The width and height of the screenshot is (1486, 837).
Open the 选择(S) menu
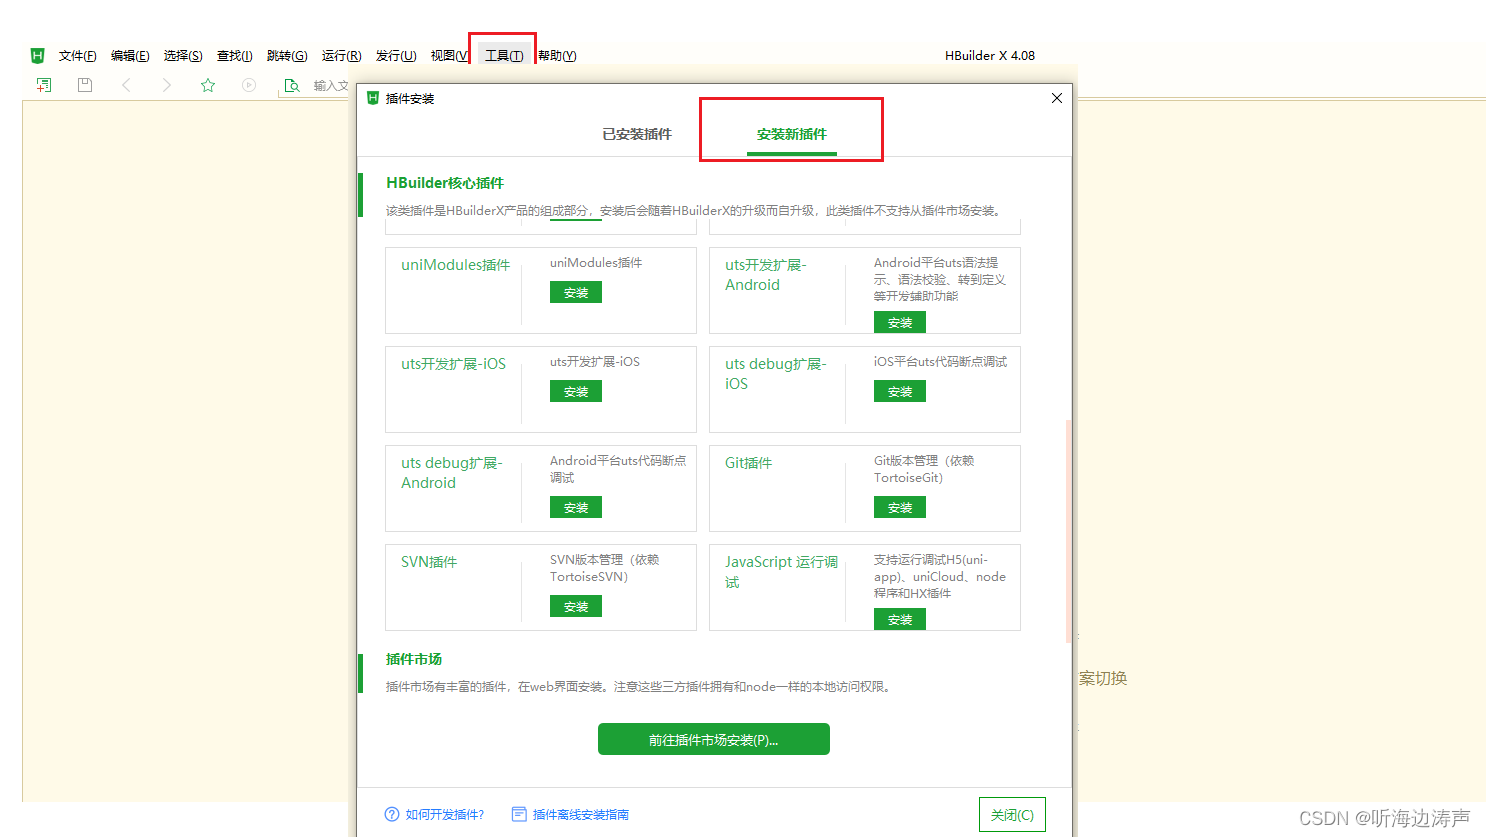point(183,56)
